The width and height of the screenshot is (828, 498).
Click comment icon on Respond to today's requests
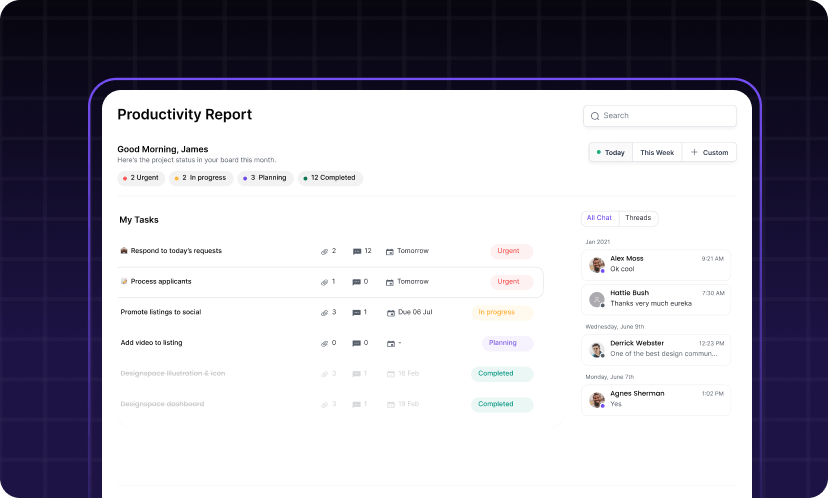[357, 251]
